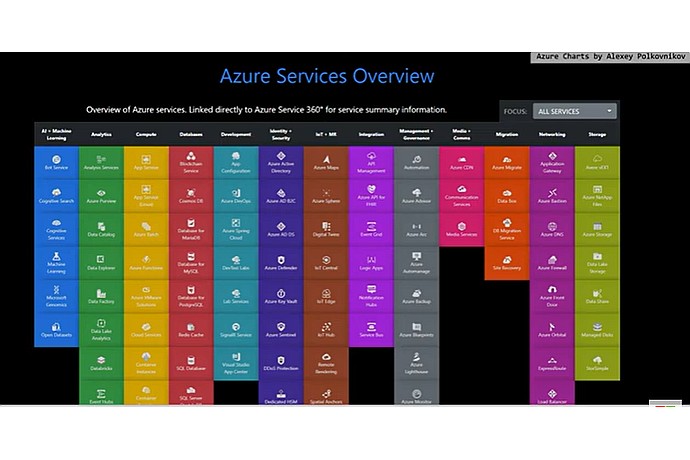Image resolution: width=690 pixels, height=460 pixels.
Task: Click the Data Factory tile
Action: (101, 297)
